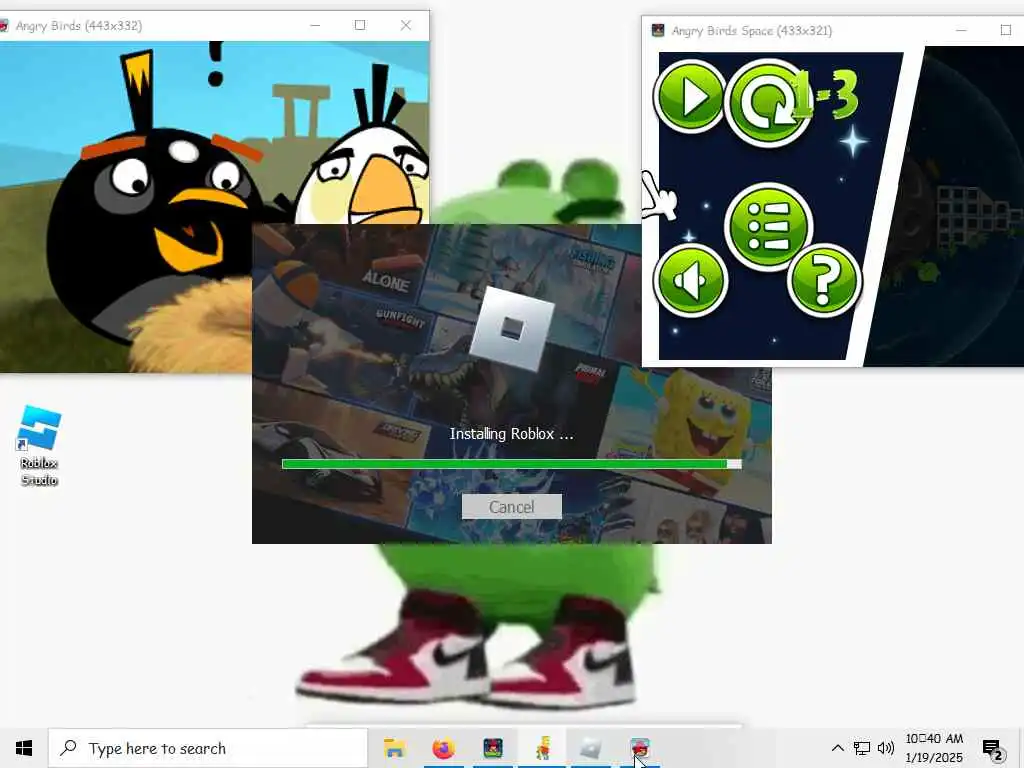Click the Angry Birds window title icon
Viewport: 1024px width, 768px height.
[x=3, y=25]
